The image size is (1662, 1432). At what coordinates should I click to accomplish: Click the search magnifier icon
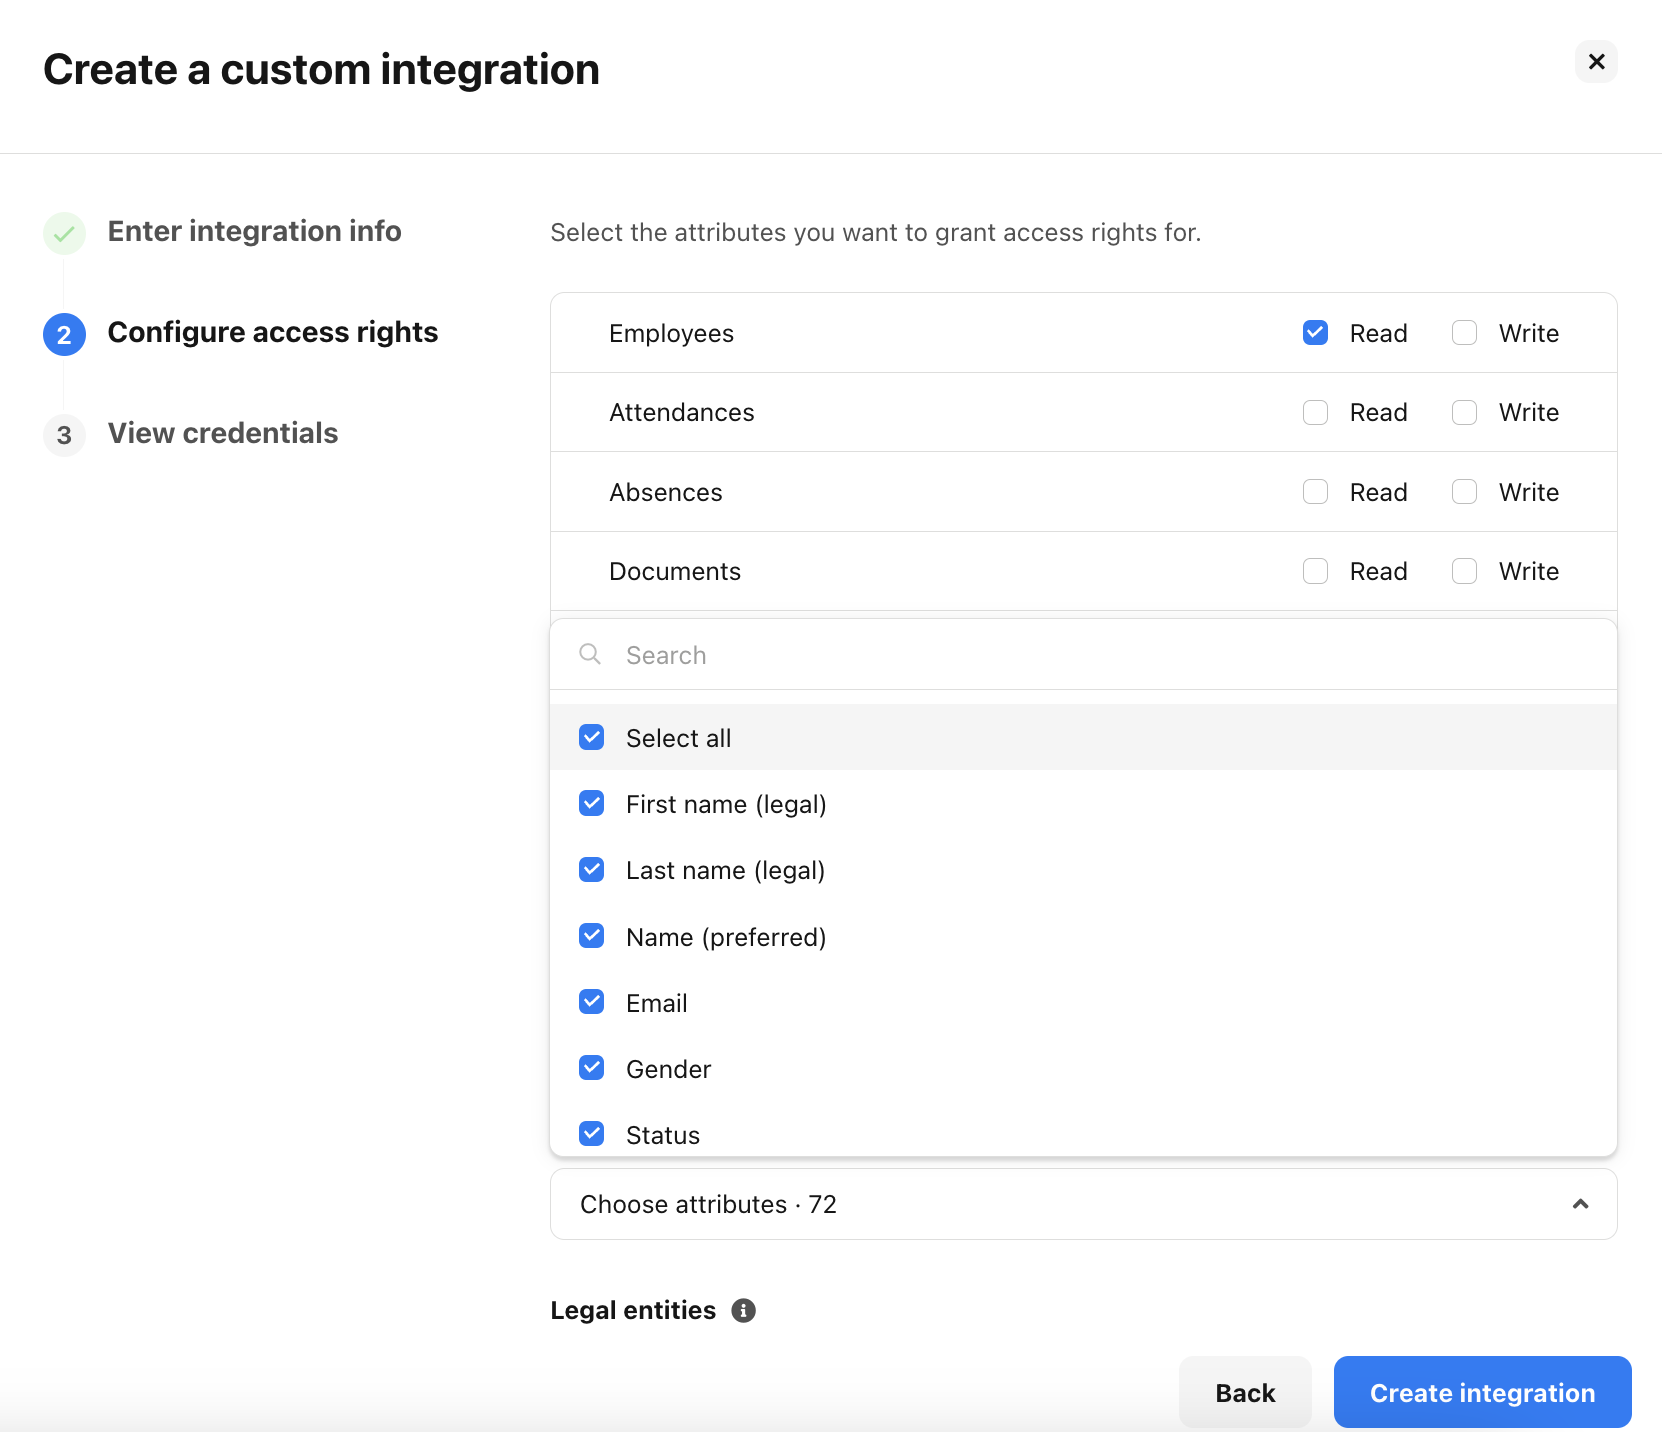pos(590,654)
